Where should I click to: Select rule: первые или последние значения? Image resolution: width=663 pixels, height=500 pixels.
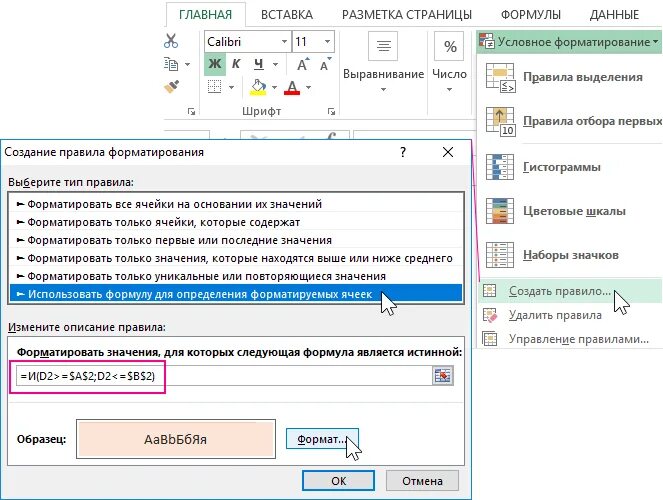point(236,240)
